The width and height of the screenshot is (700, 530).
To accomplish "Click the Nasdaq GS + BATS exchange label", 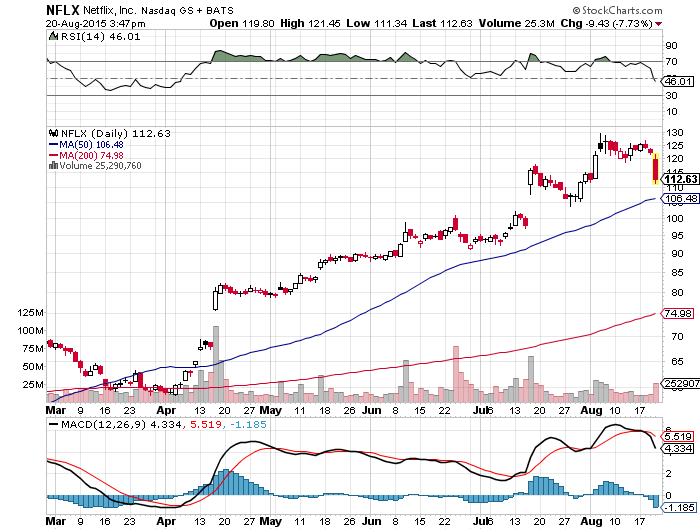I will pos(188,10).
